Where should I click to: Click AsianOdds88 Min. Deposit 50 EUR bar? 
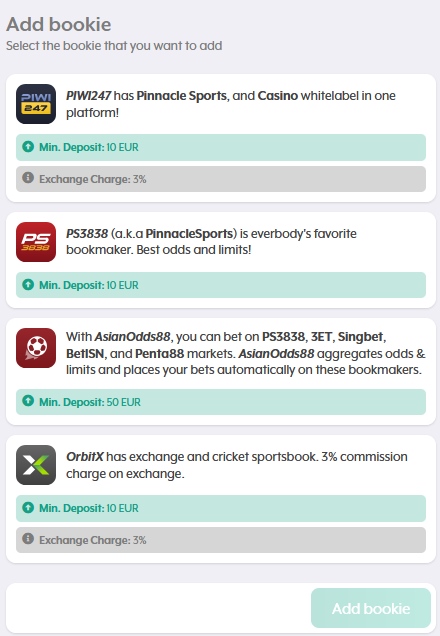pyautogui.click(x=221, y=402)
